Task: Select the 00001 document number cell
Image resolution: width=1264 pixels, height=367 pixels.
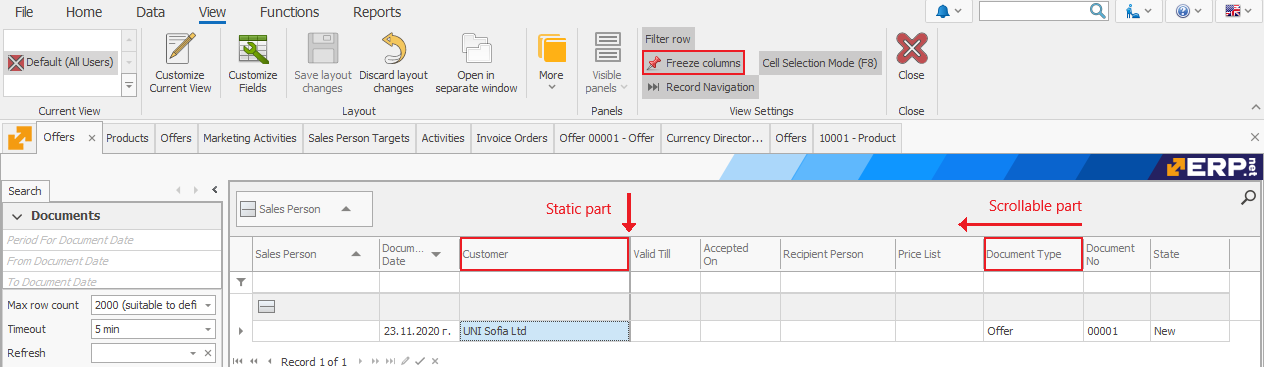Action: (x=1116, y=331)
